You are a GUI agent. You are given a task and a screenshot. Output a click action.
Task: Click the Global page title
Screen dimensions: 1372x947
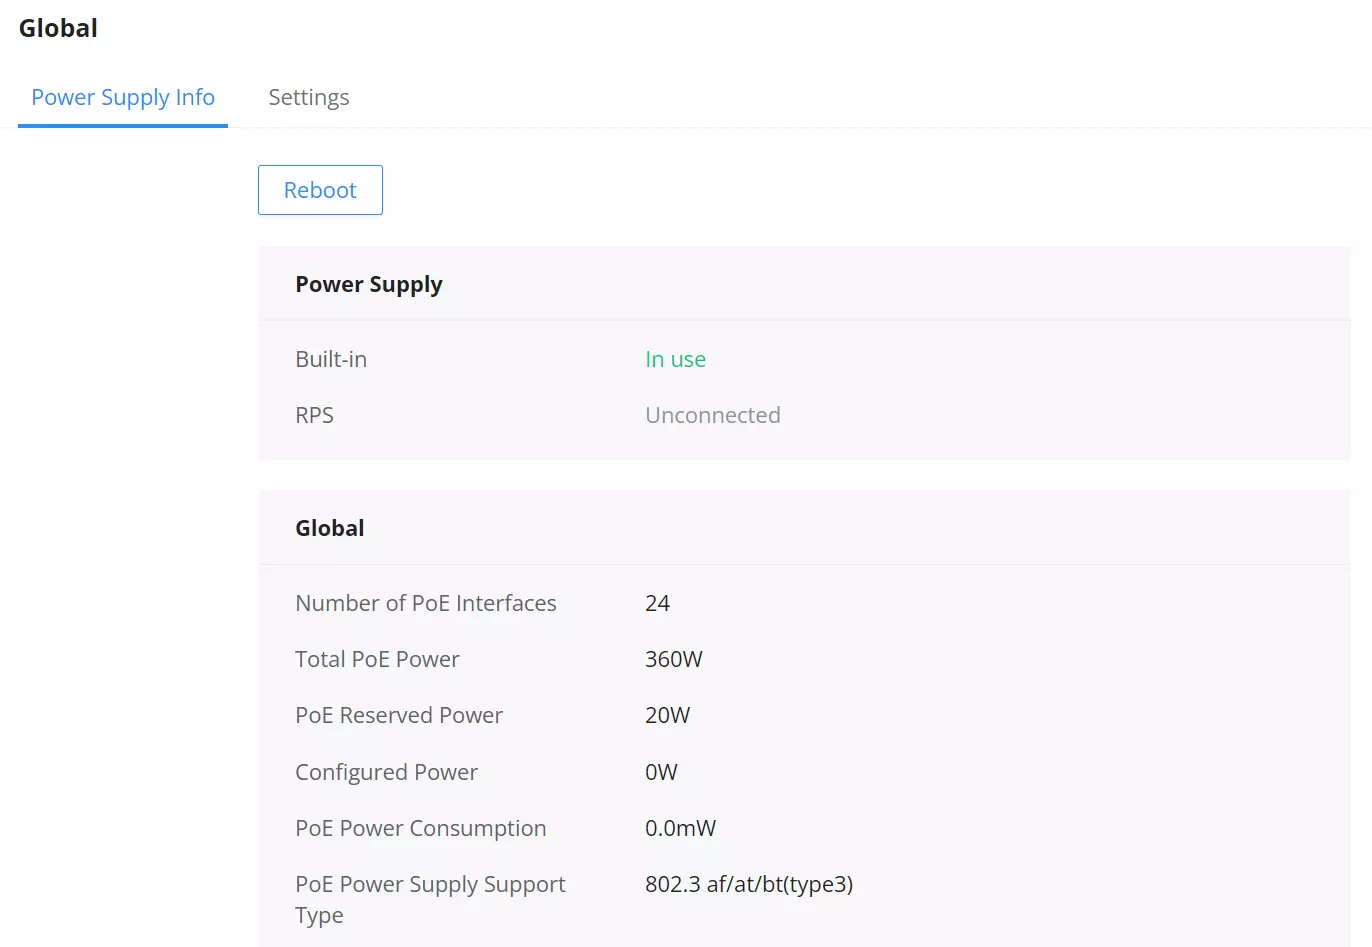[x=58, y=28]
